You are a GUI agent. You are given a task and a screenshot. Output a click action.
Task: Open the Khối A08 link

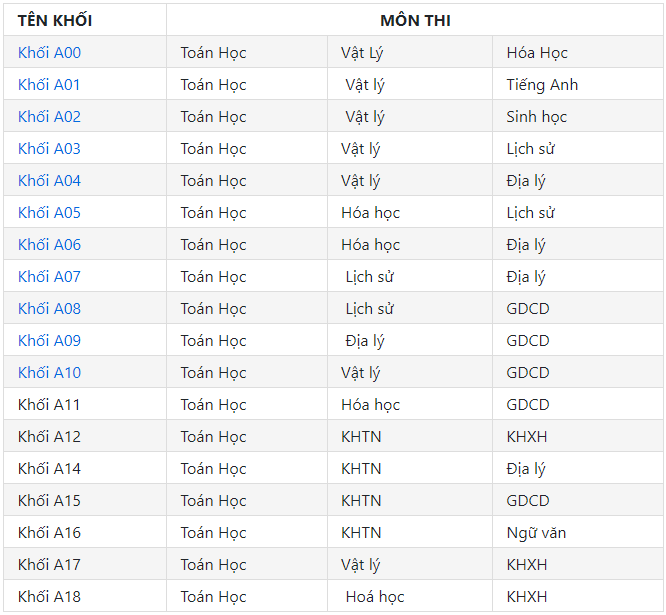click(49, 308)
